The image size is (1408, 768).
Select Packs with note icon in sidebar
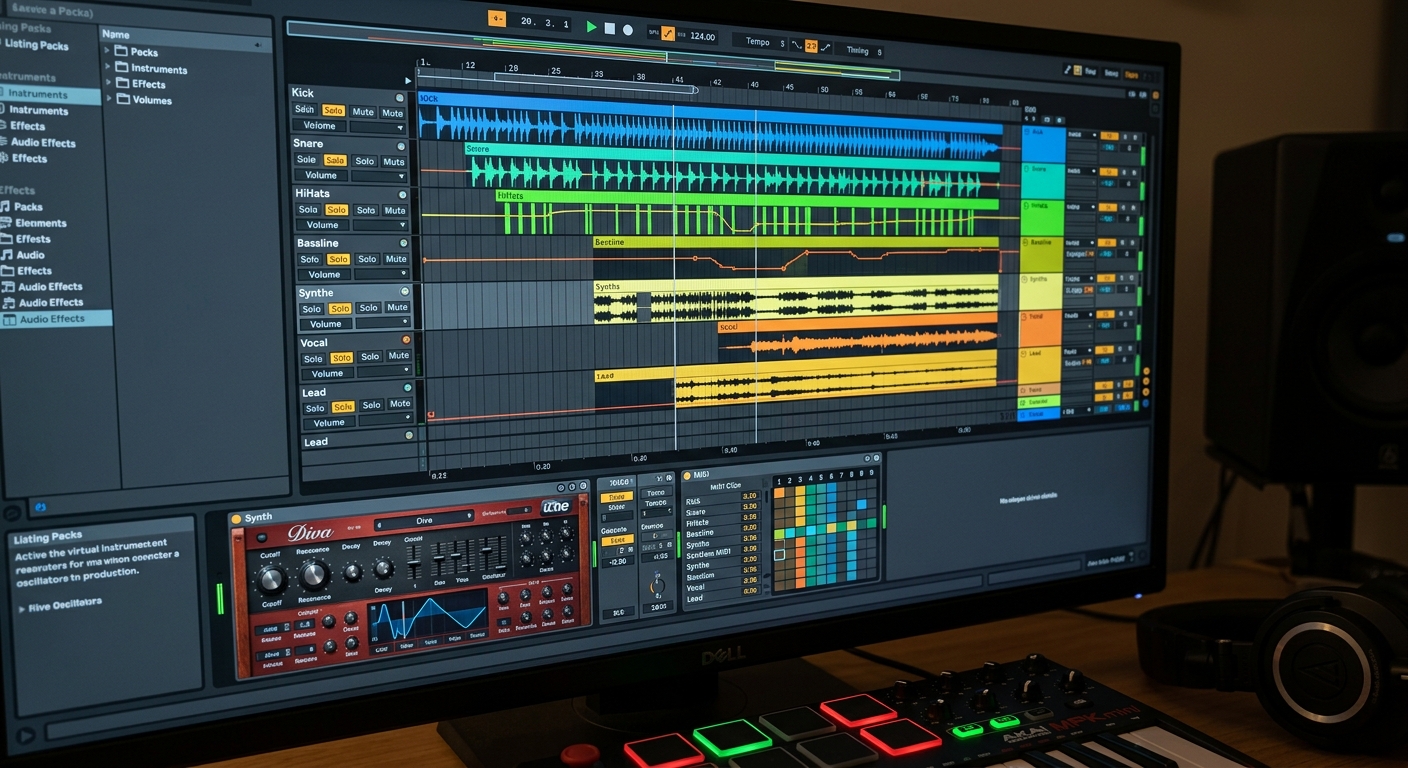pyautogui.click(x=28, y=207)
